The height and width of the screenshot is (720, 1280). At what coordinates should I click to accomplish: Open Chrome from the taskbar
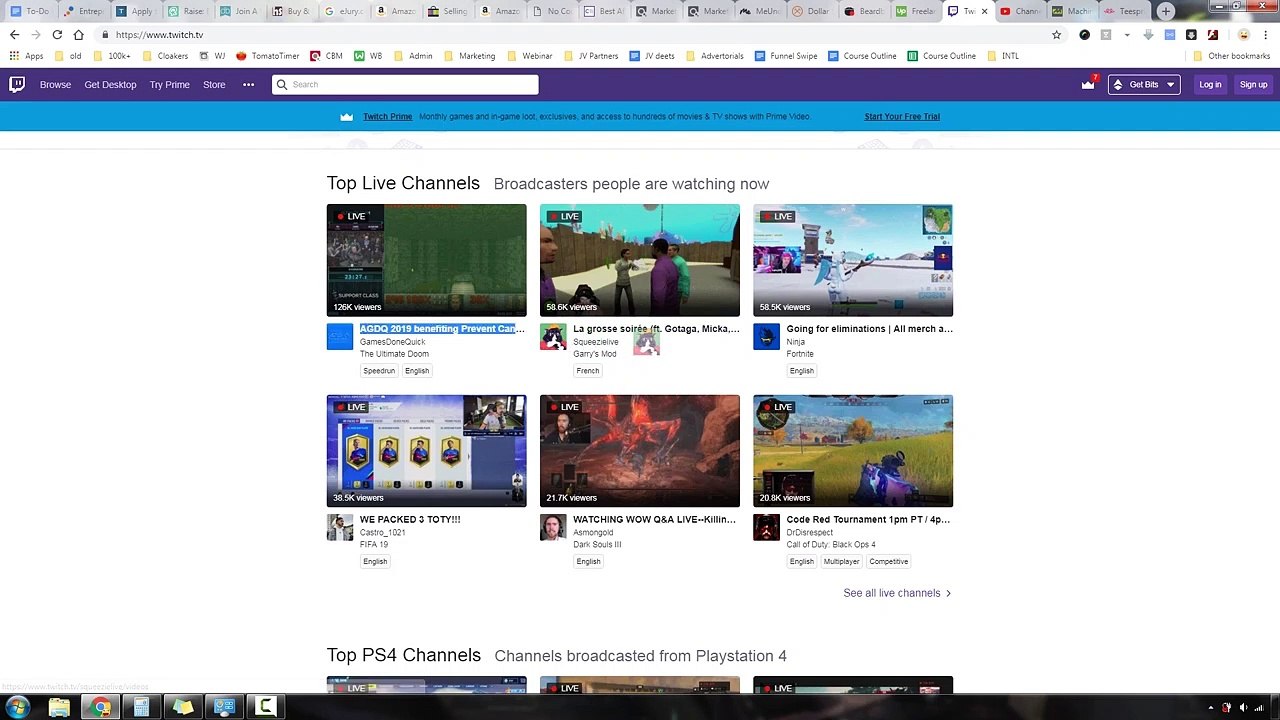click(100, 707)
